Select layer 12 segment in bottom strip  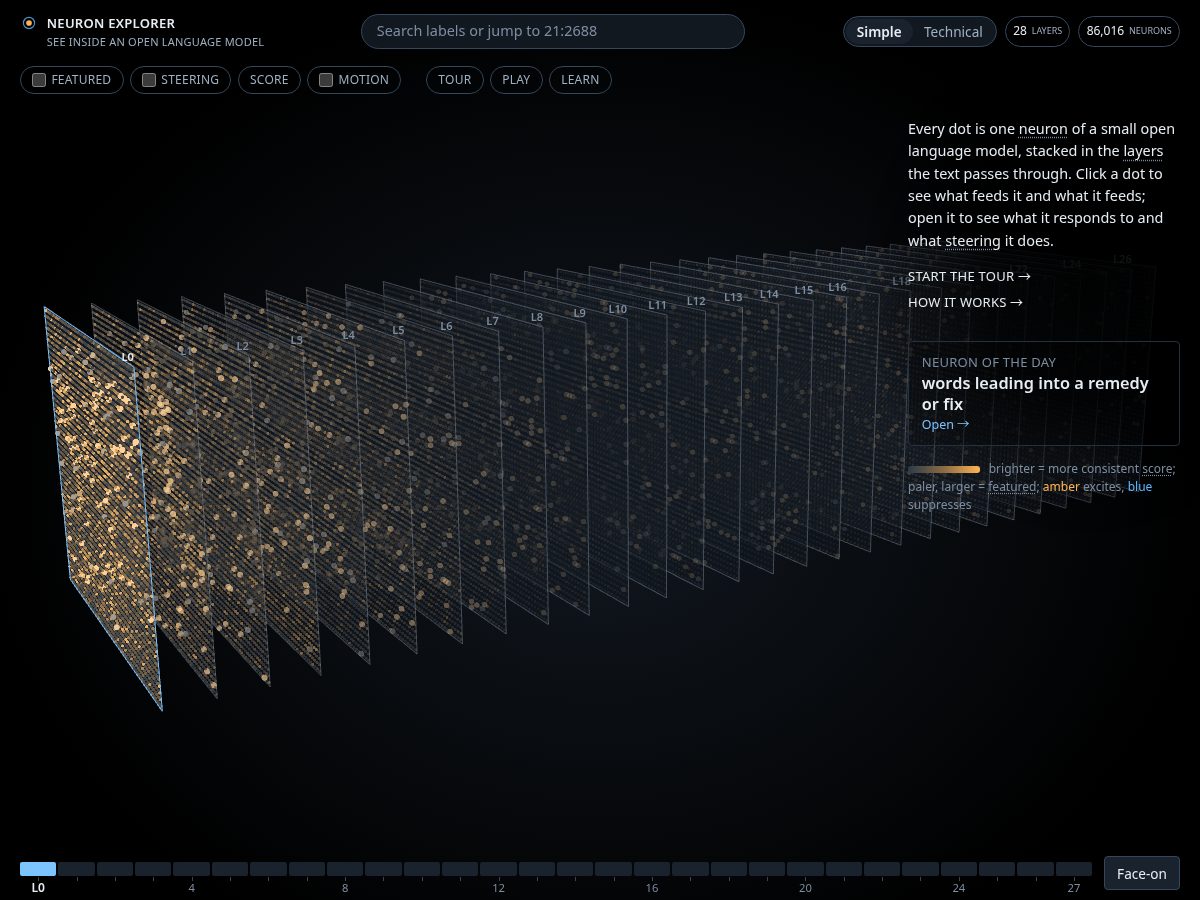498,869
